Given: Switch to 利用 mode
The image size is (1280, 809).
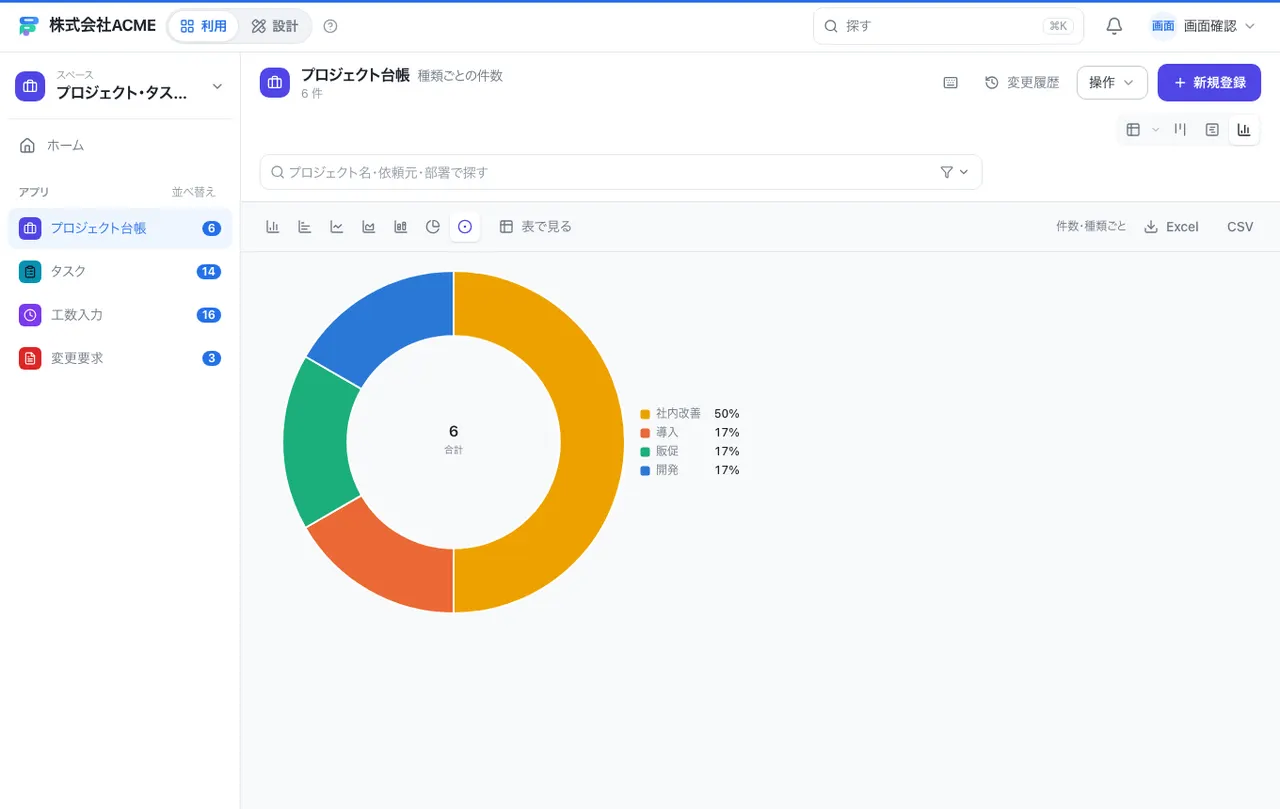Looking at the screenshot, I should tap(203, 26).
